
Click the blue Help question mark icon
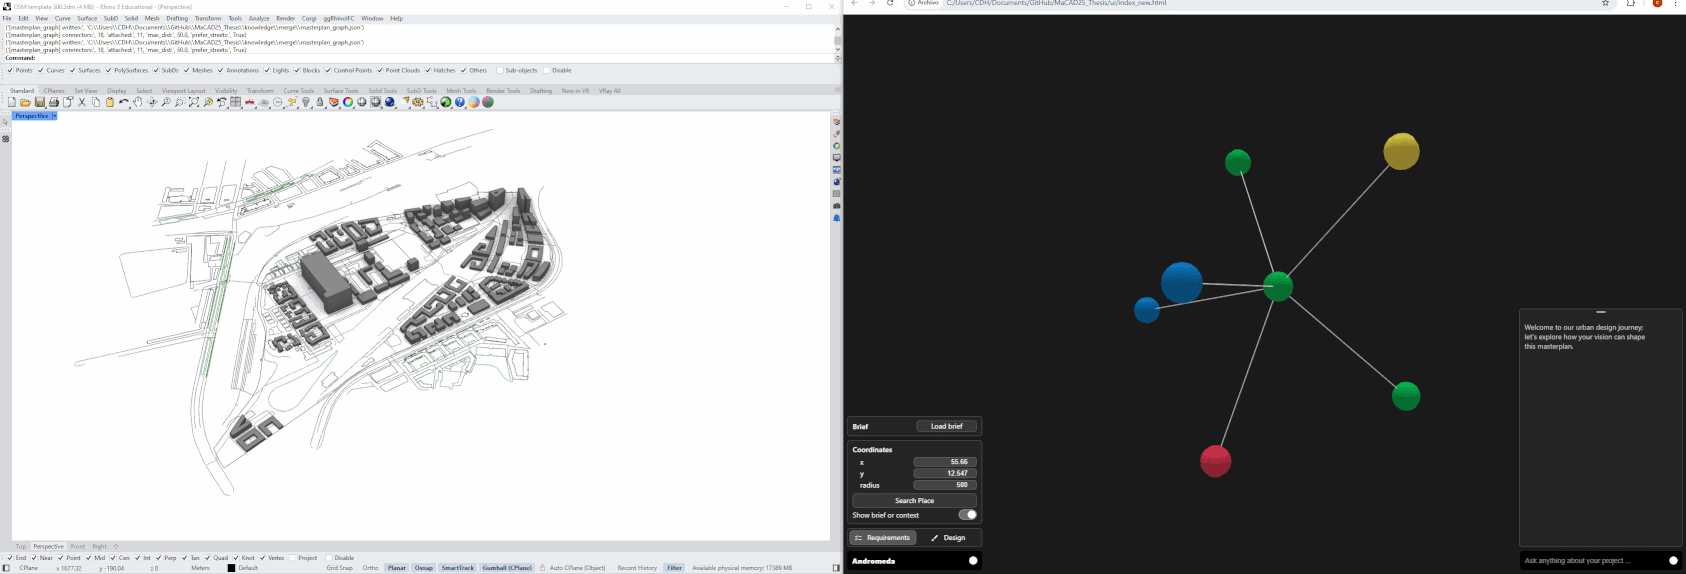pos(460,102)
